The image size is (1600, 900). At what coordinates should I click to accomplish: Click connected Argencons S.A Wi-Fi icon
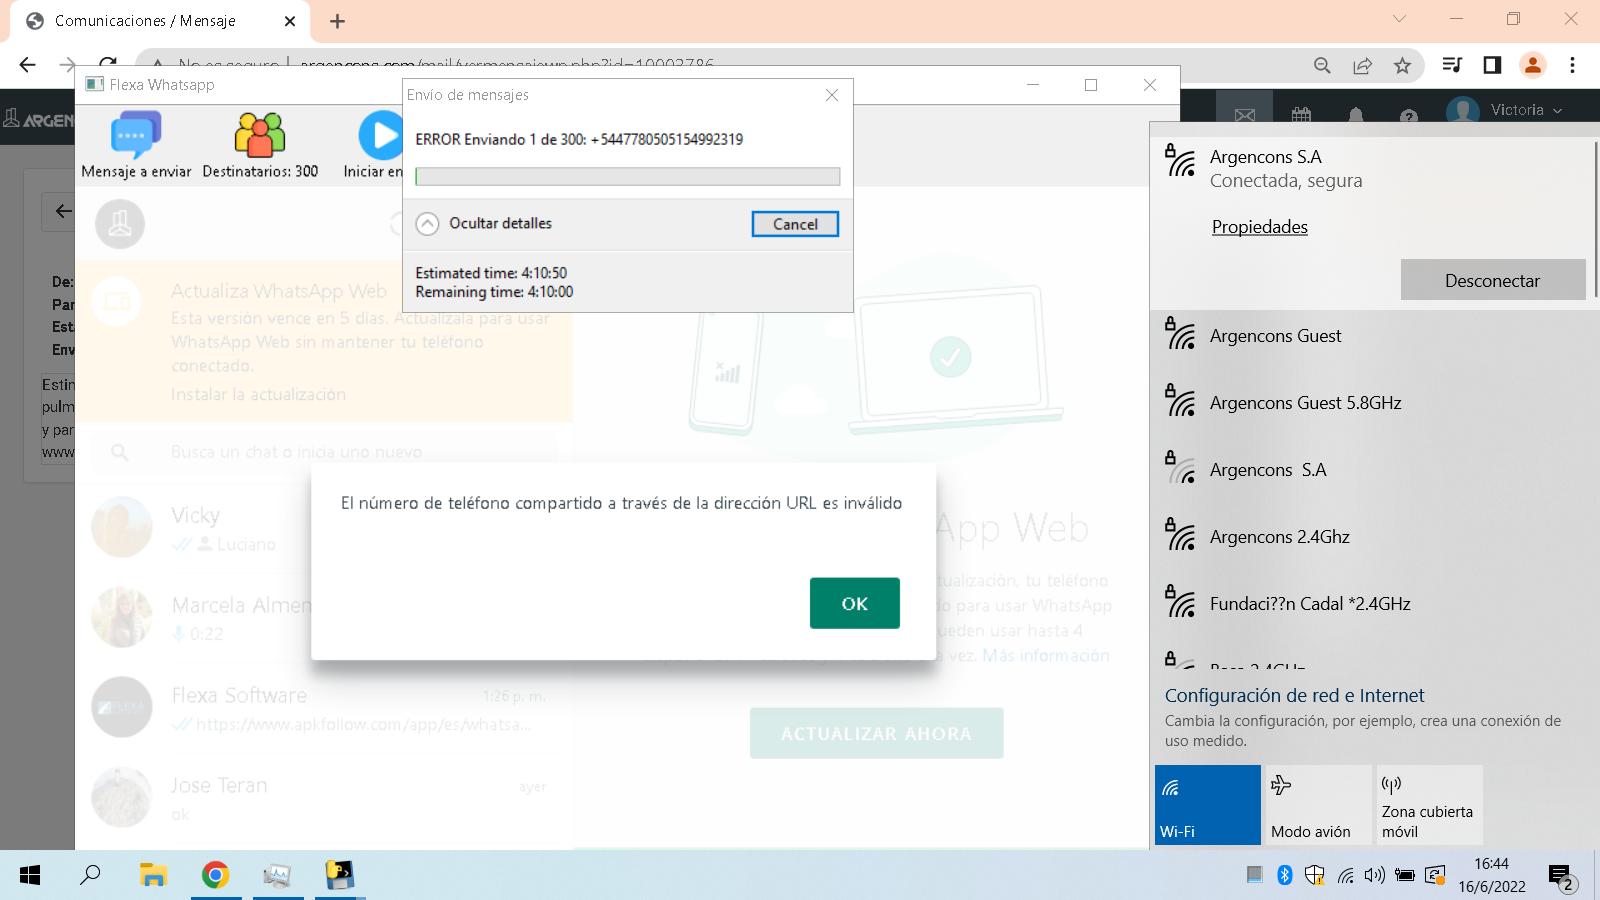[x=1181, y=160]
